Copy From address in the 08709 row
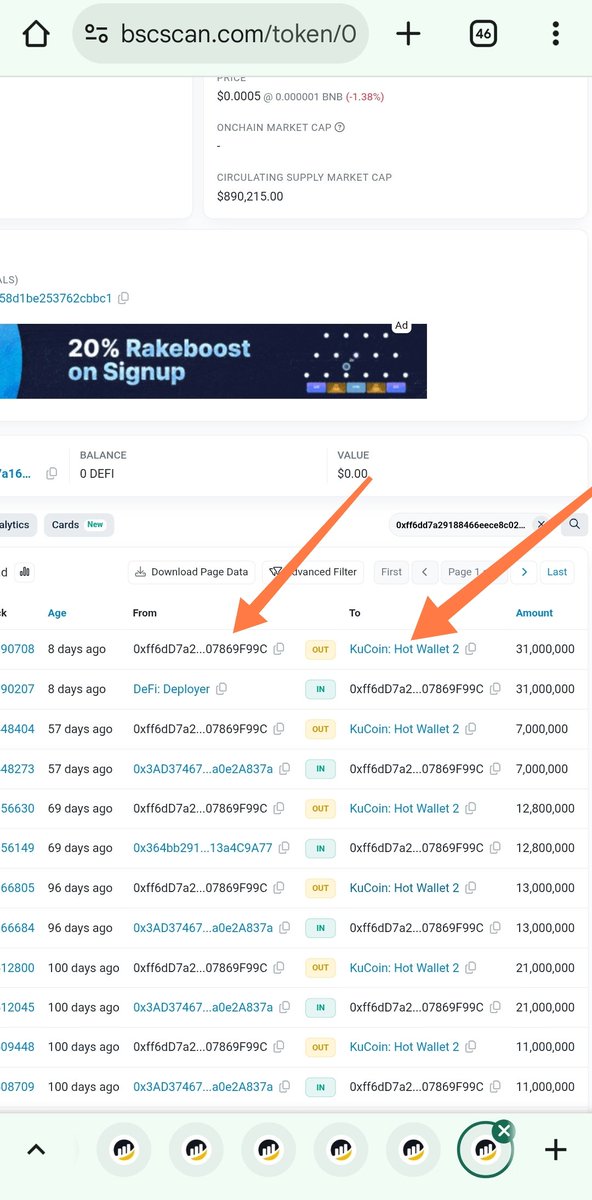This screenshot has height=1200, width=592. pyautogui.click(x=285, y=1087)
